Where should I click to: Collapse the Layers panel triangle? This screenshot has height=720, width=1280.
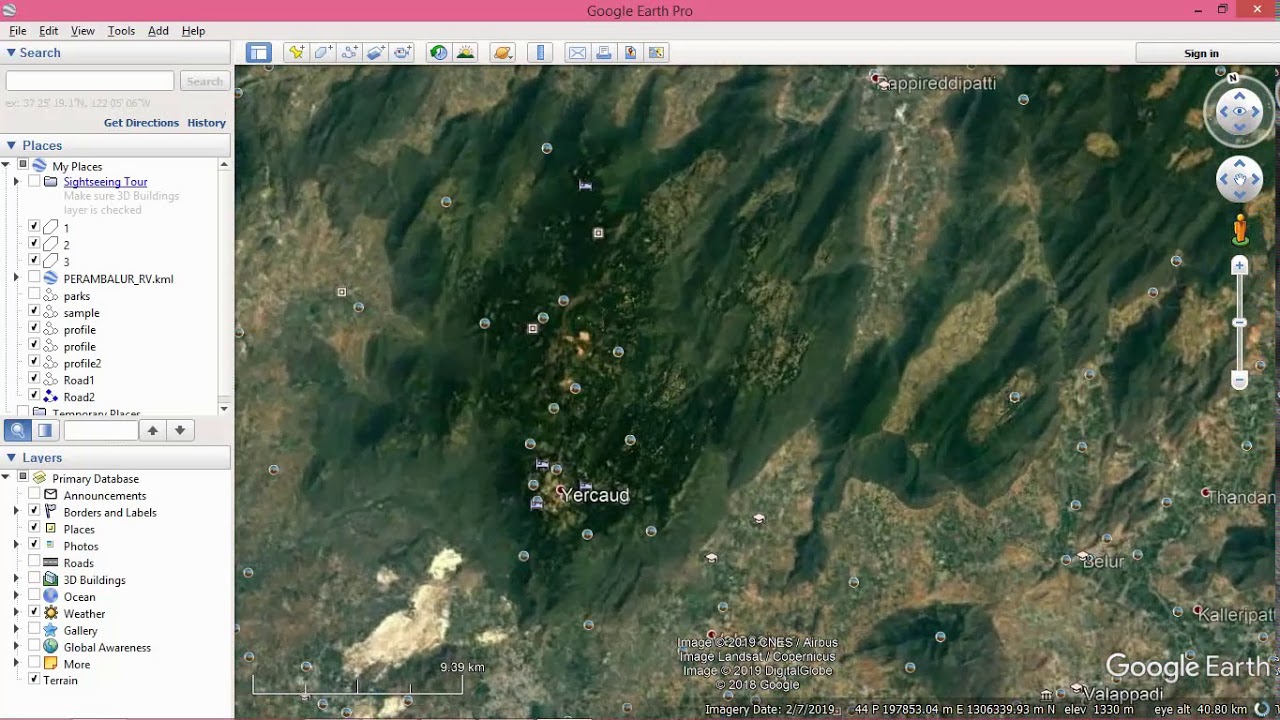click(11, 457)
